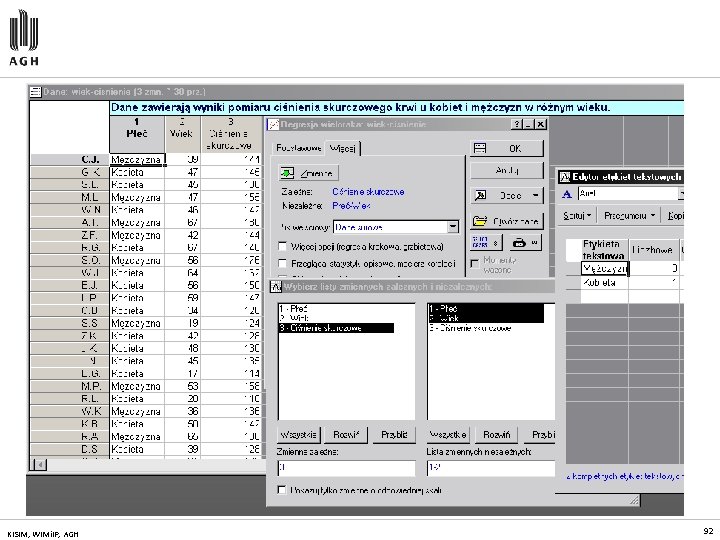
Task: Switch to the Podstawowe tab
Action: [x=298, y=148]
